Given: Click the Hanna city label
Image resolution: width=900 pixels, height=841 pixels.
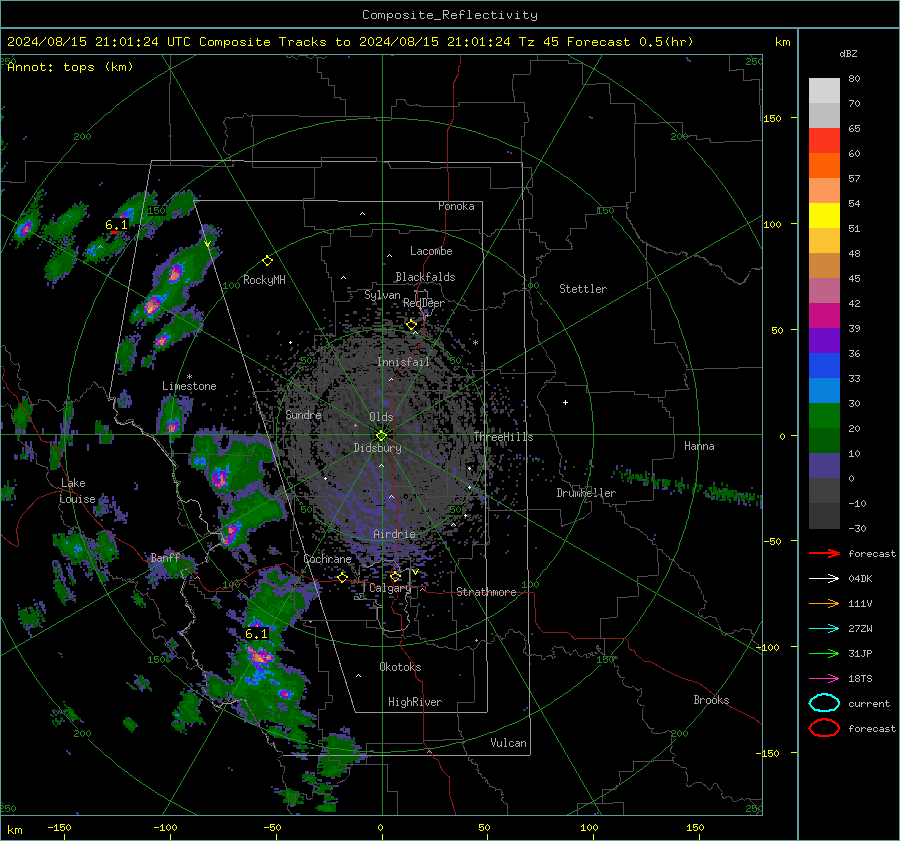Looking at the screenshot, I should click(x=699, y=446).
